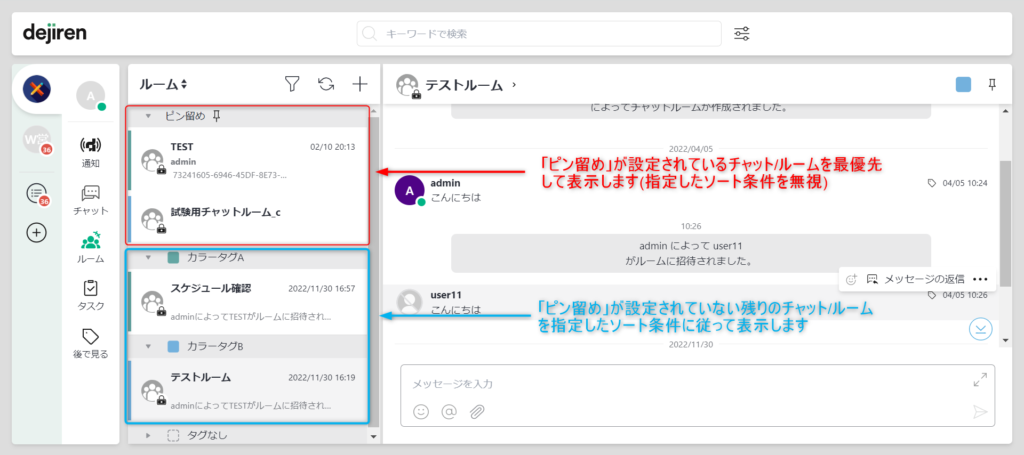Expand the message input box
The height and width of the screenshot is (455, 1024).
click(980, 381)
